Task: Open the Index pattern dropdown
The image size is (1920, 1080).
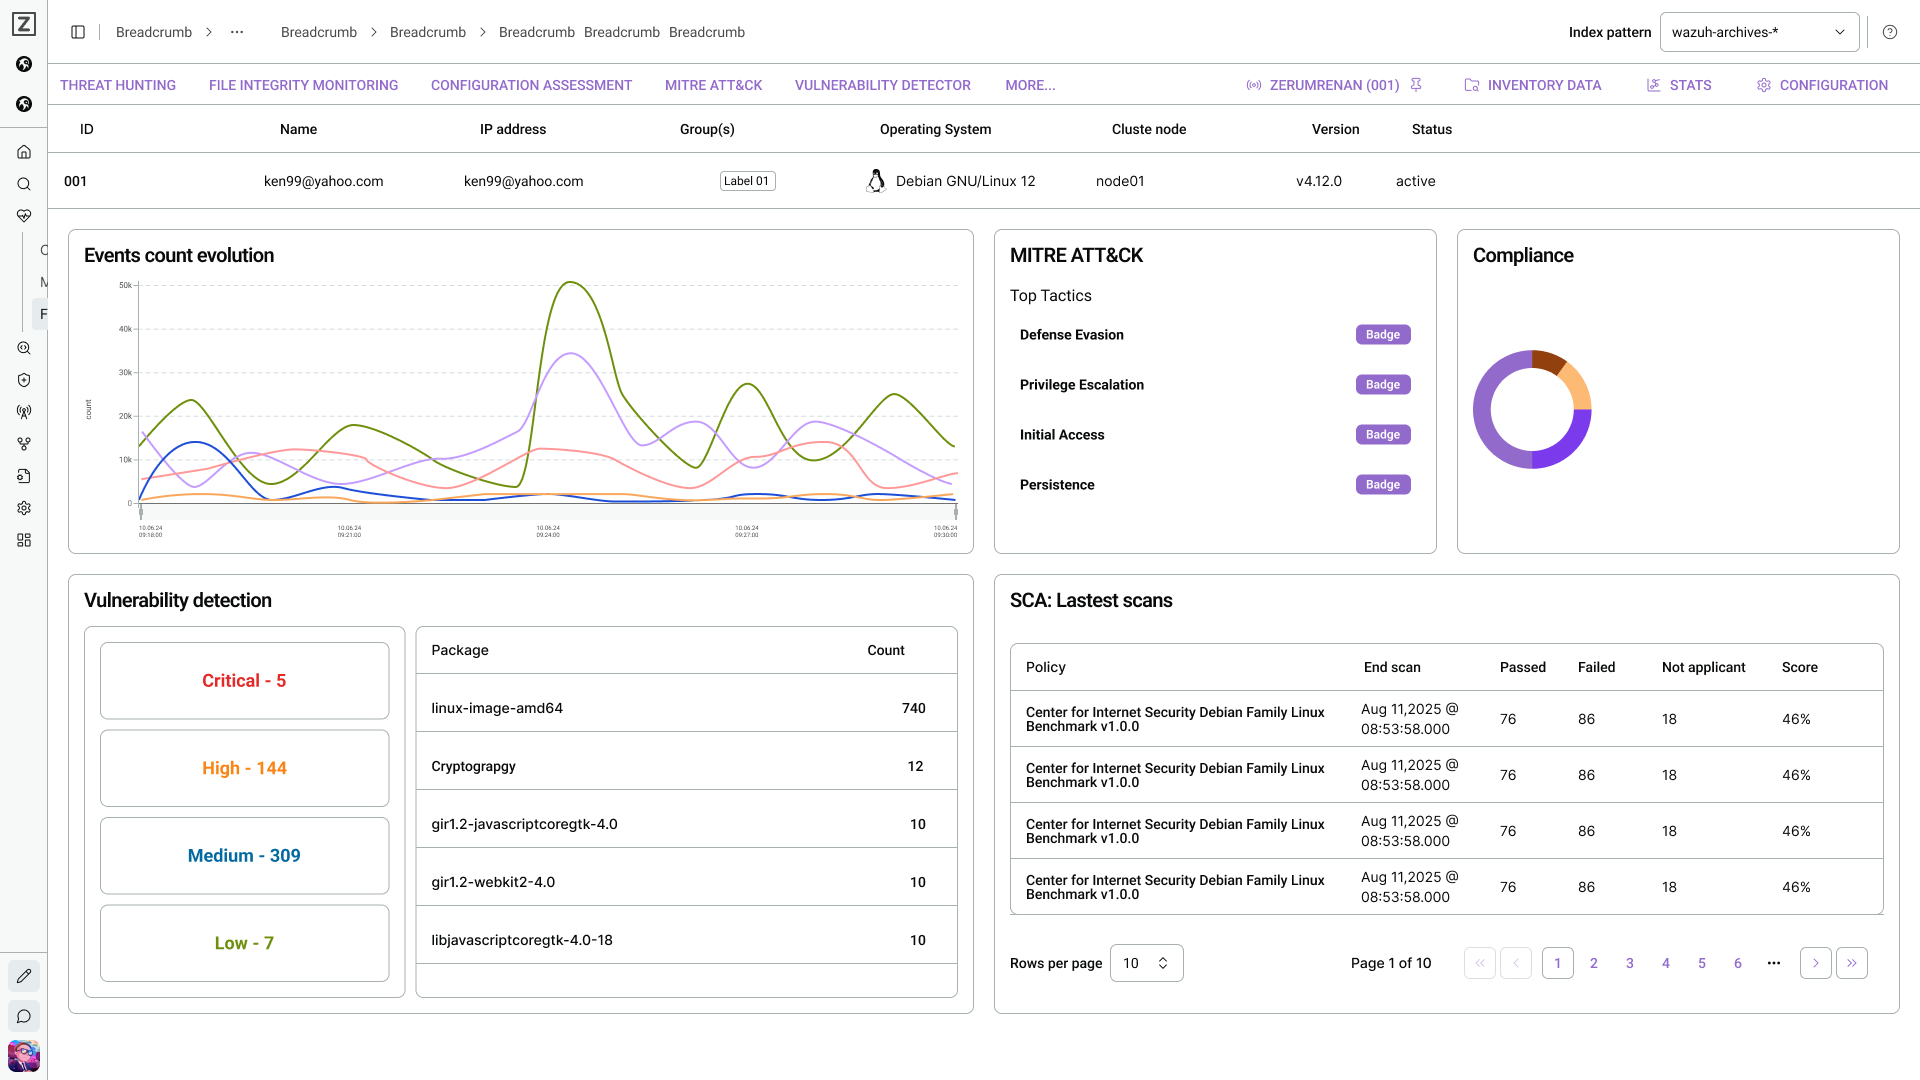Action: [x=1759, y=32]
